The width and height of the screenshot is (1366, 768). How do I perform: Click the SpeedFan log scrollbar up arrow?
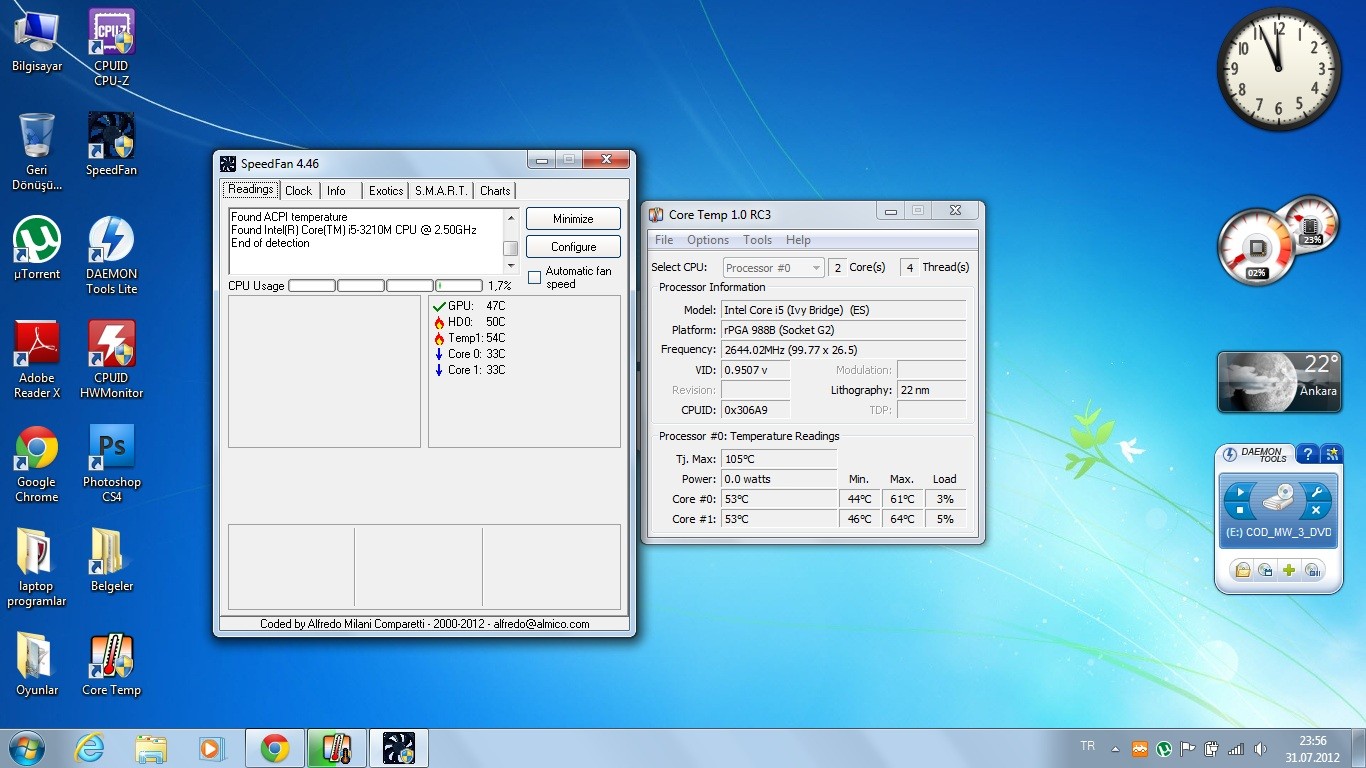coord(511,217)
